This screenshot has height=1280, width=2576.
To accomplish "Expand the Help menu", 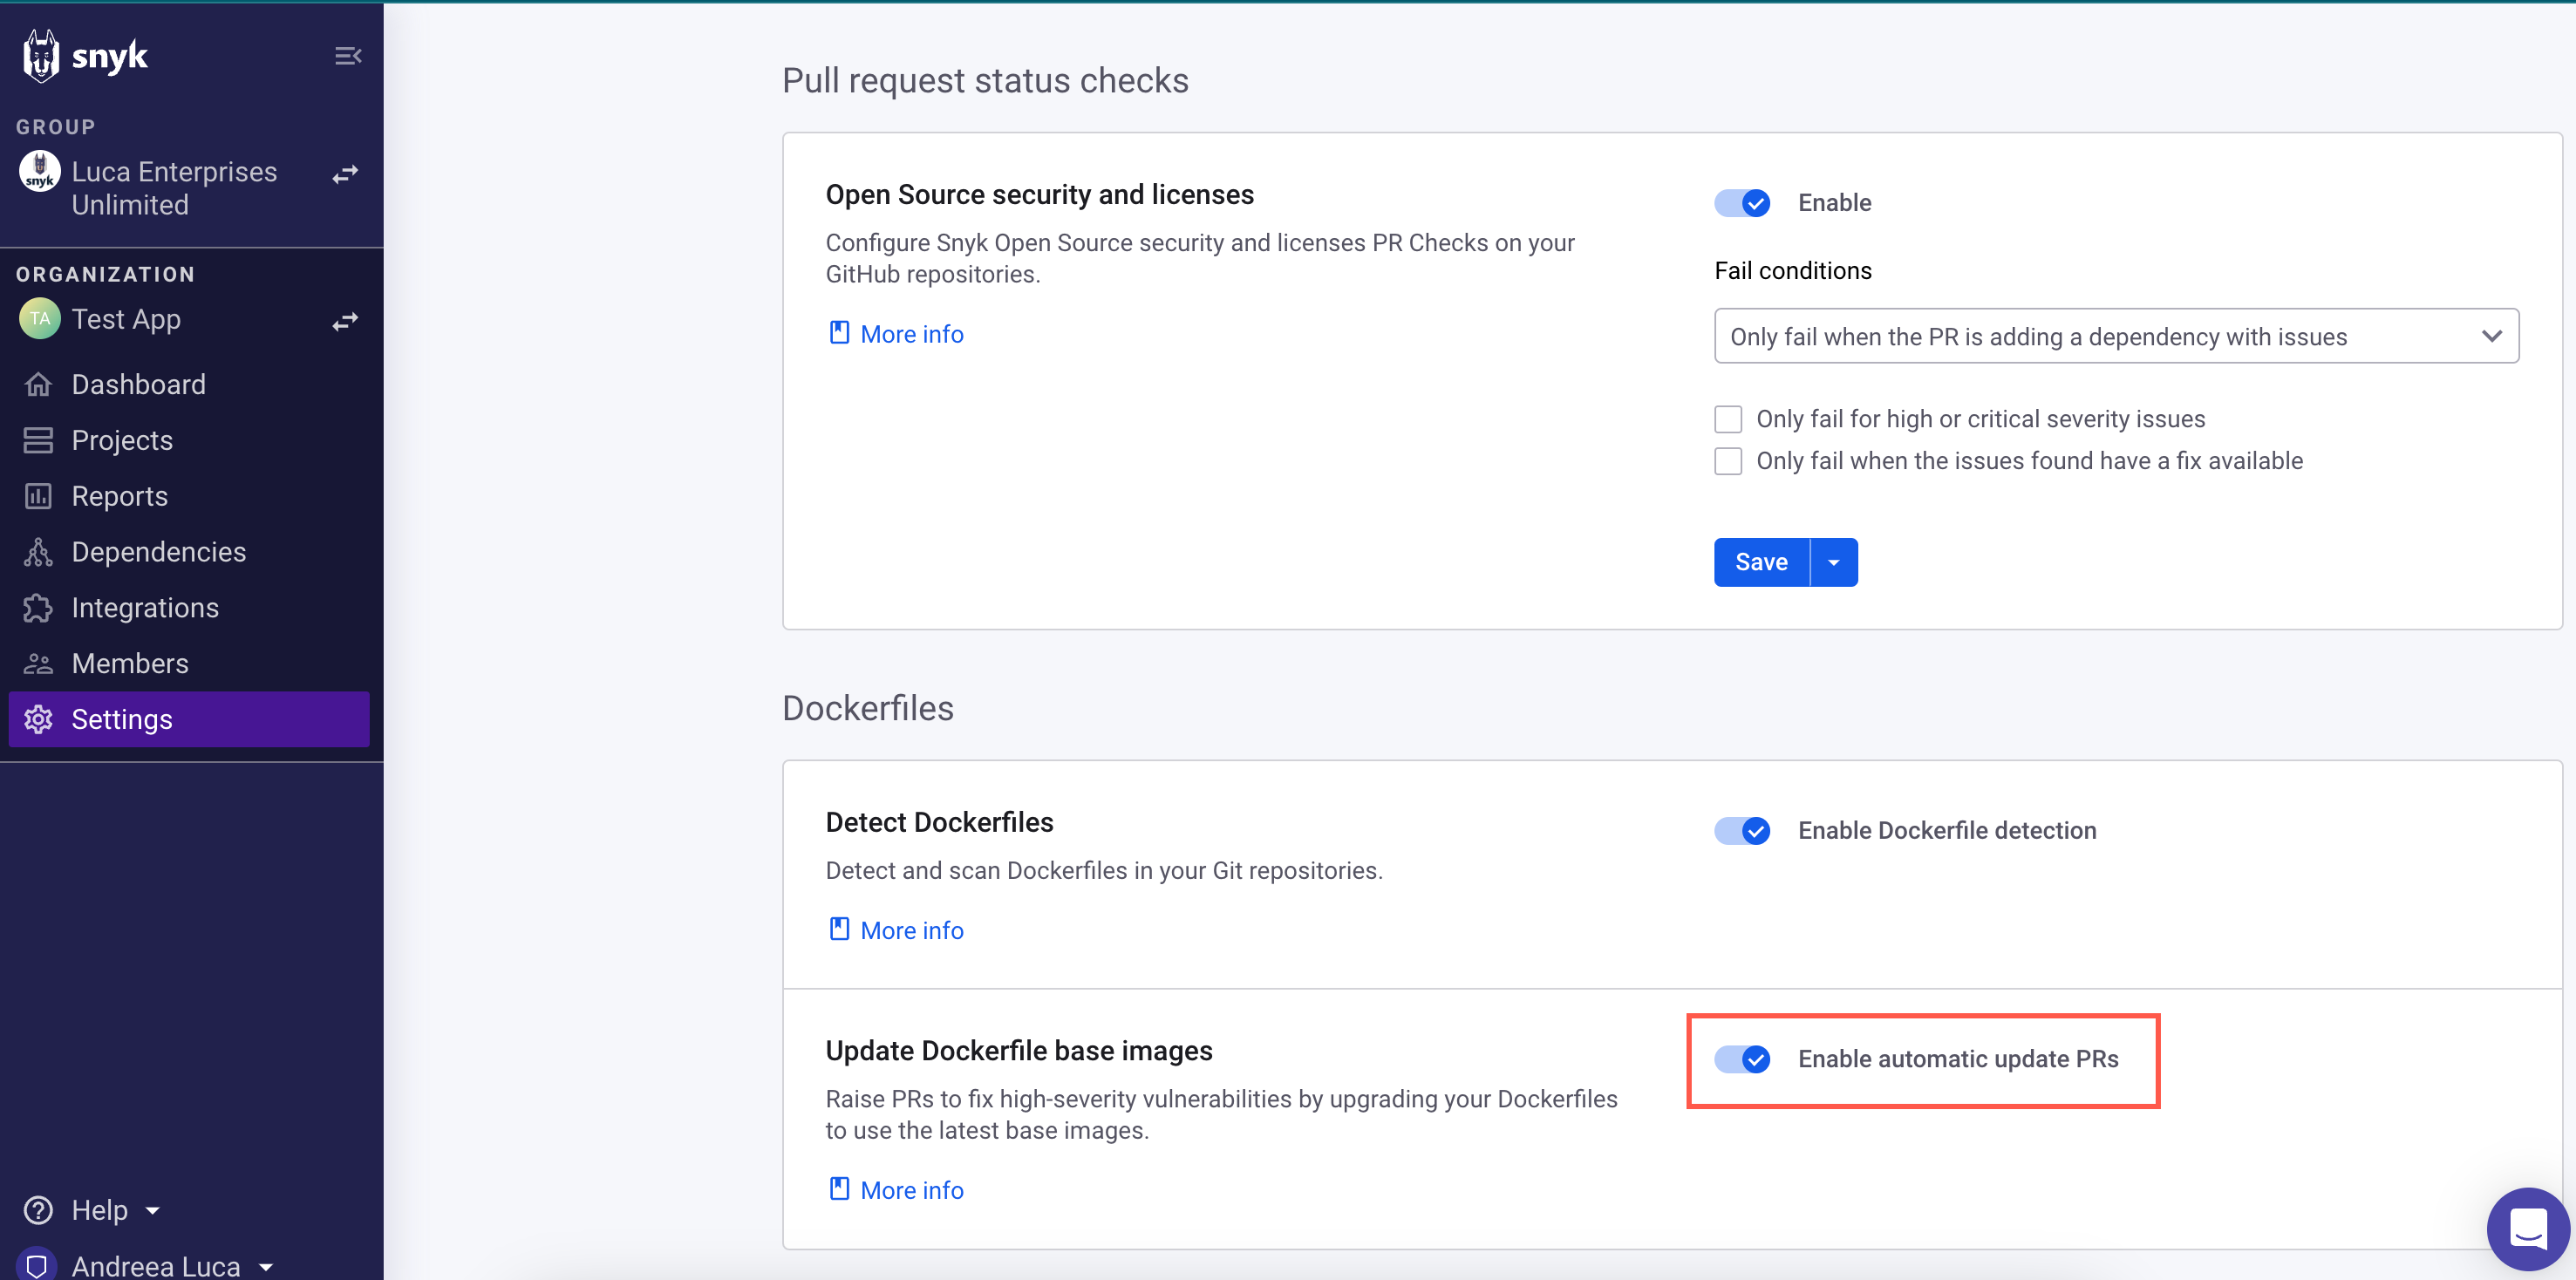I will click(x=96, y=1209).
